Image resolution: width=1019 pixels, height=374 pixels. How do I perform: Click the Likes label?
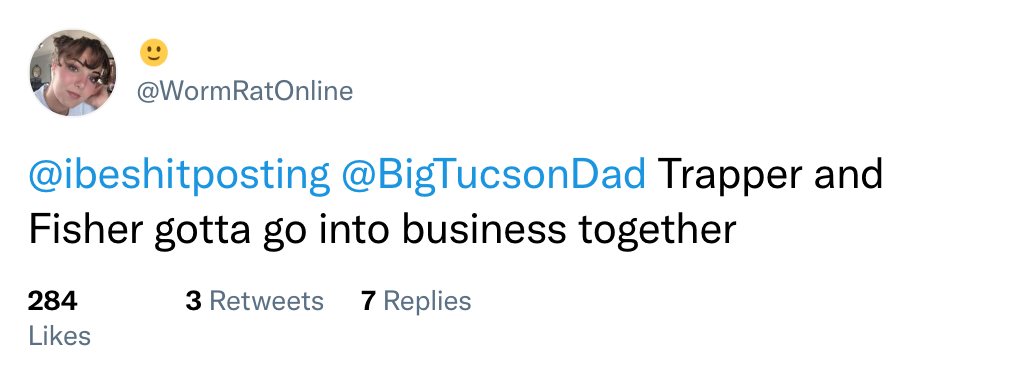[60, 336]
